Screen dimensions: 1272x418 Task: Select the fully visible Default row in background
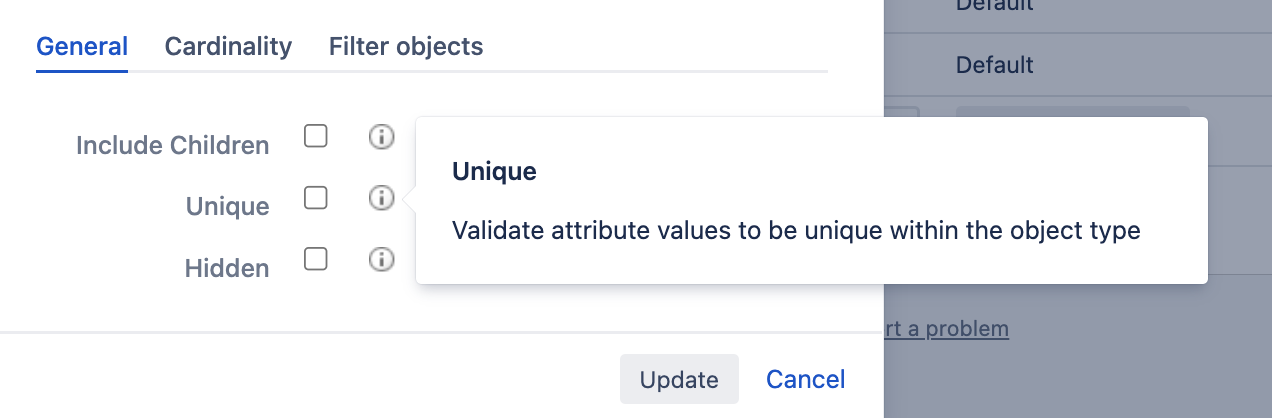995,66
